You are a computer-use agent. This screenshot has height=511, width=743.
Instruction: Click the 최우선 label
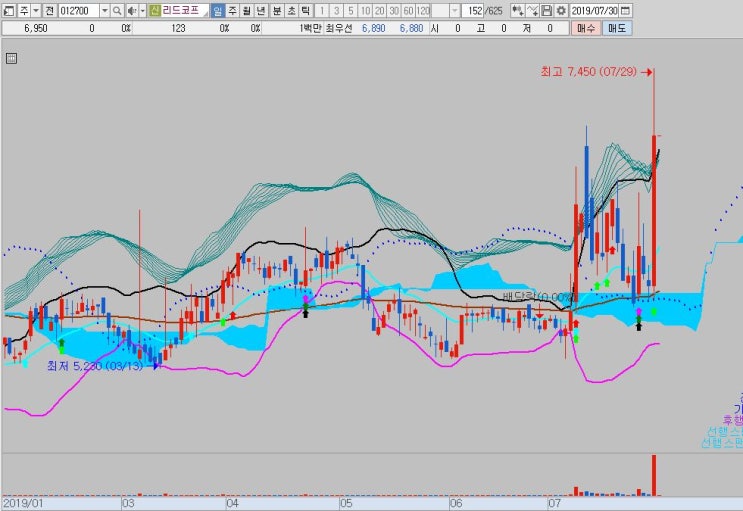[x=339, y=28]
